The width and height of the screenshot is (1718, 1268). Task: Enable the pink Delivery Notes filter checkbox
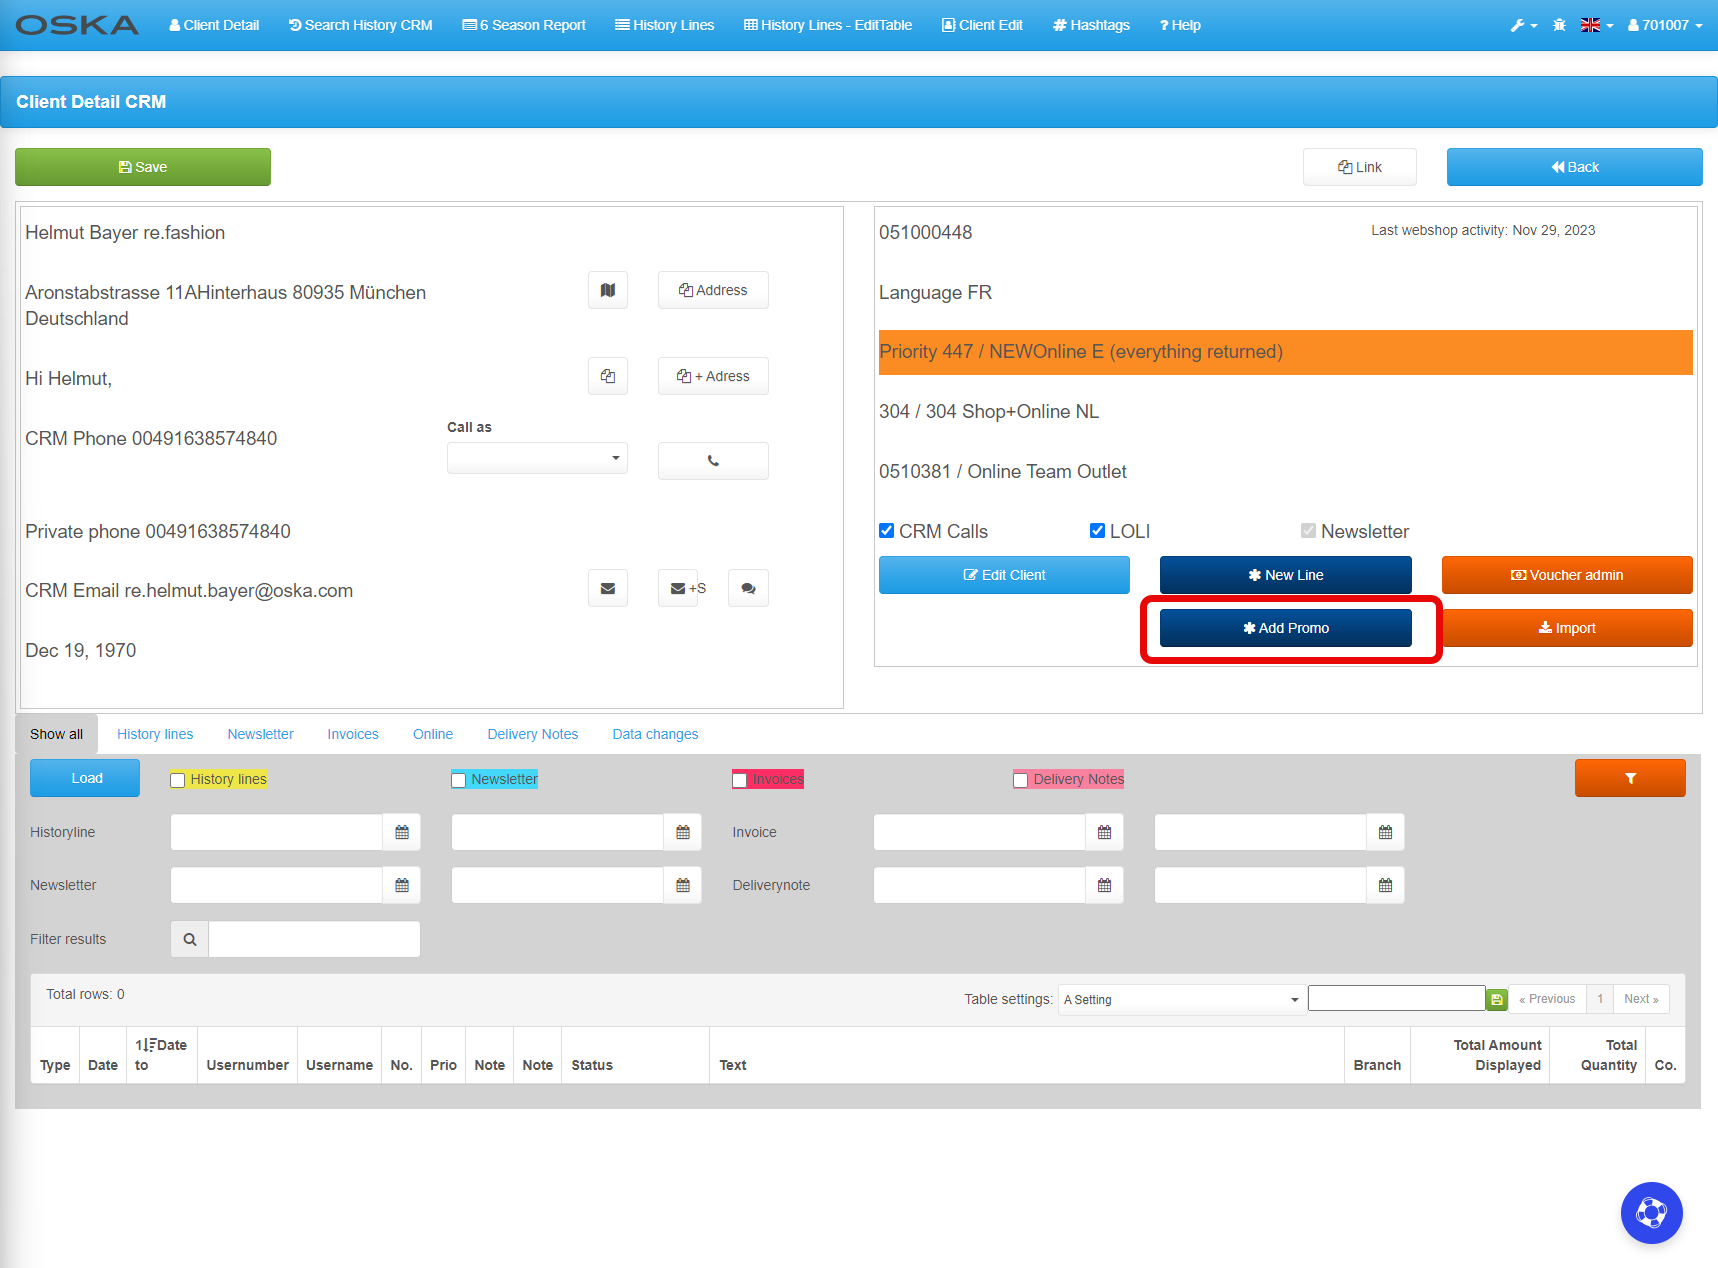coord(1021,780)
